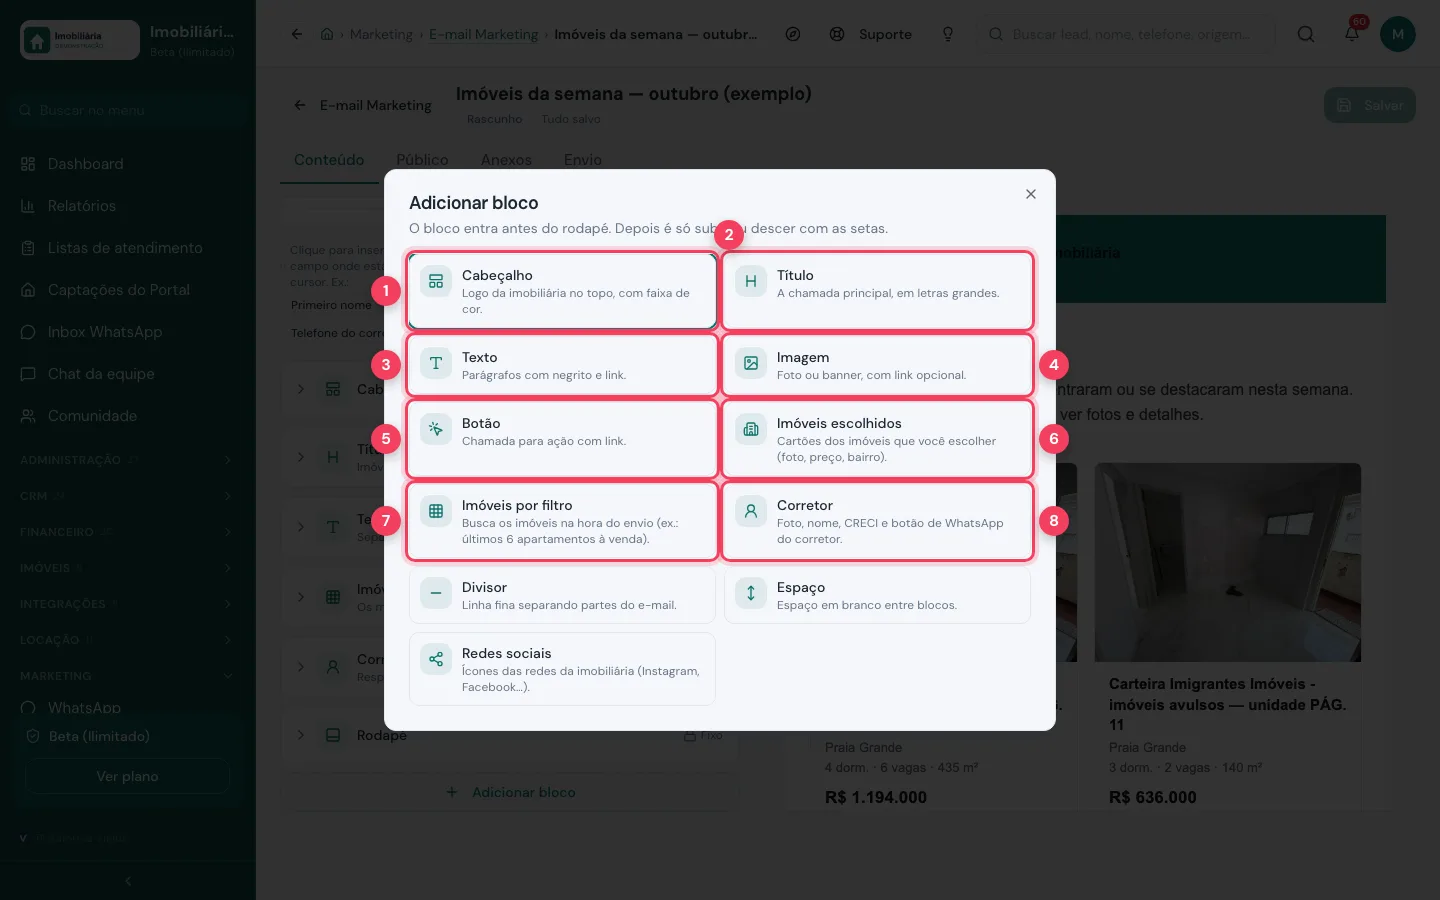Expand the ADMINISTRAÇÃO menu section

click(x=127, y=460)
